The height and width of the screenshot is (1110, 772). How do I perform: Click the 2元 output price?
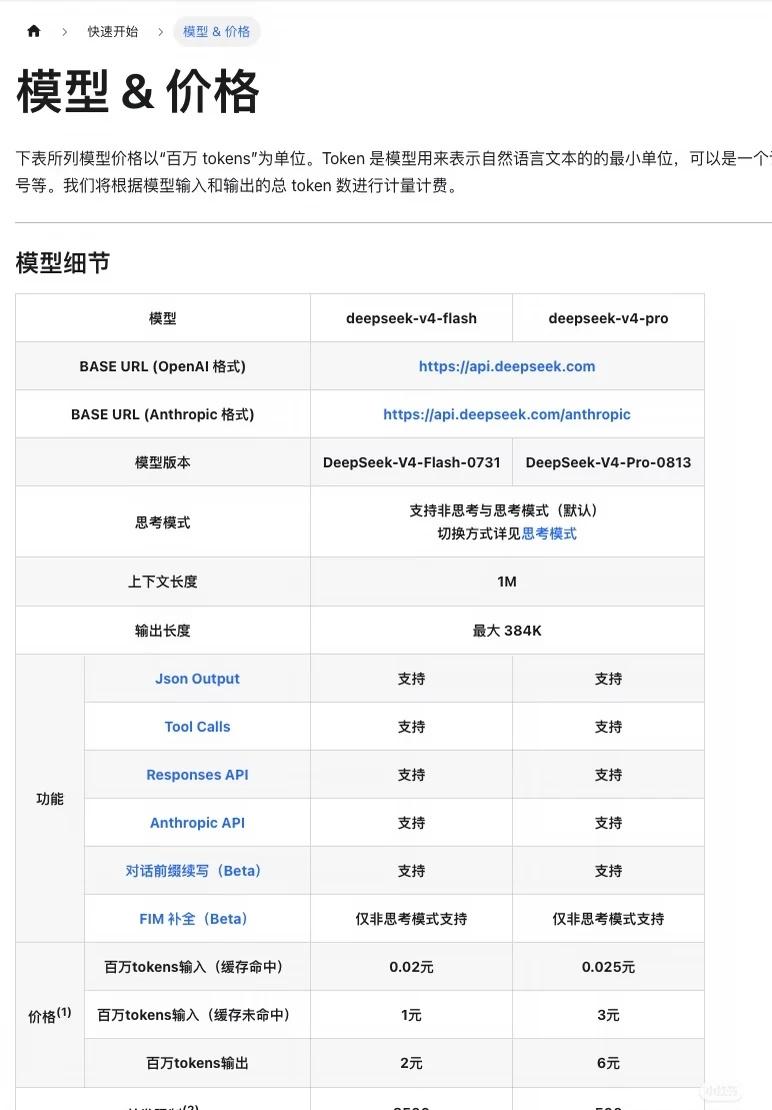(411, 1063)
